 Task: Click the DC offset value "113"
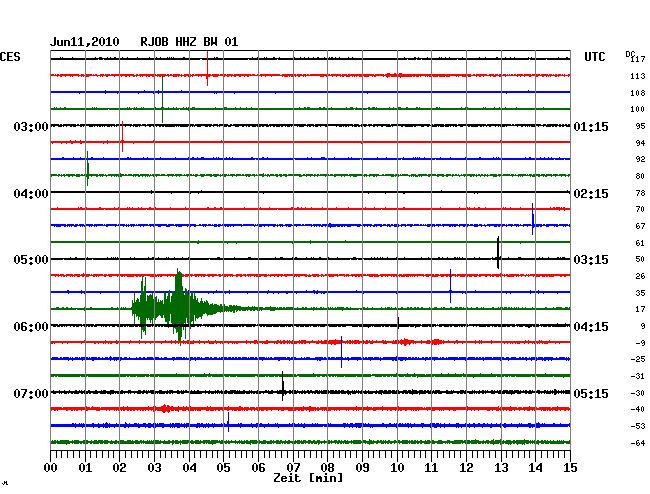(638, 76)
